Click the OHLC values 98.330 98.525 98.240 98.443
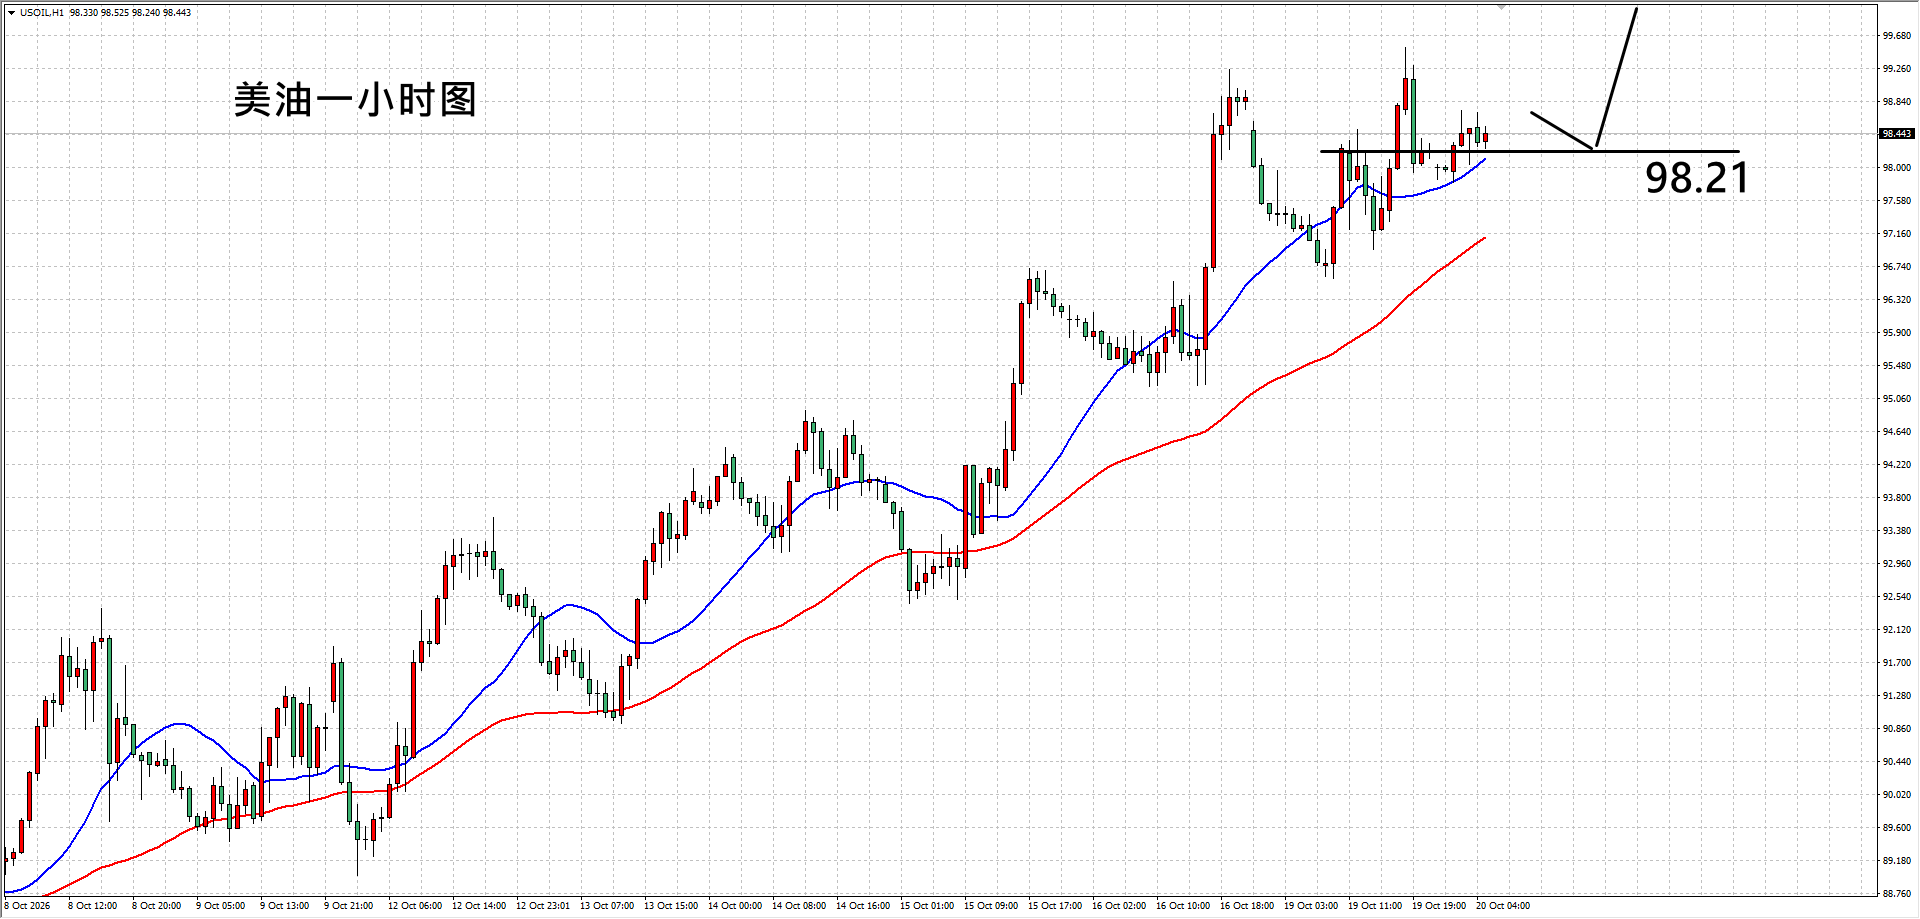Viewport: 1920px width, 919px height. 130,13
